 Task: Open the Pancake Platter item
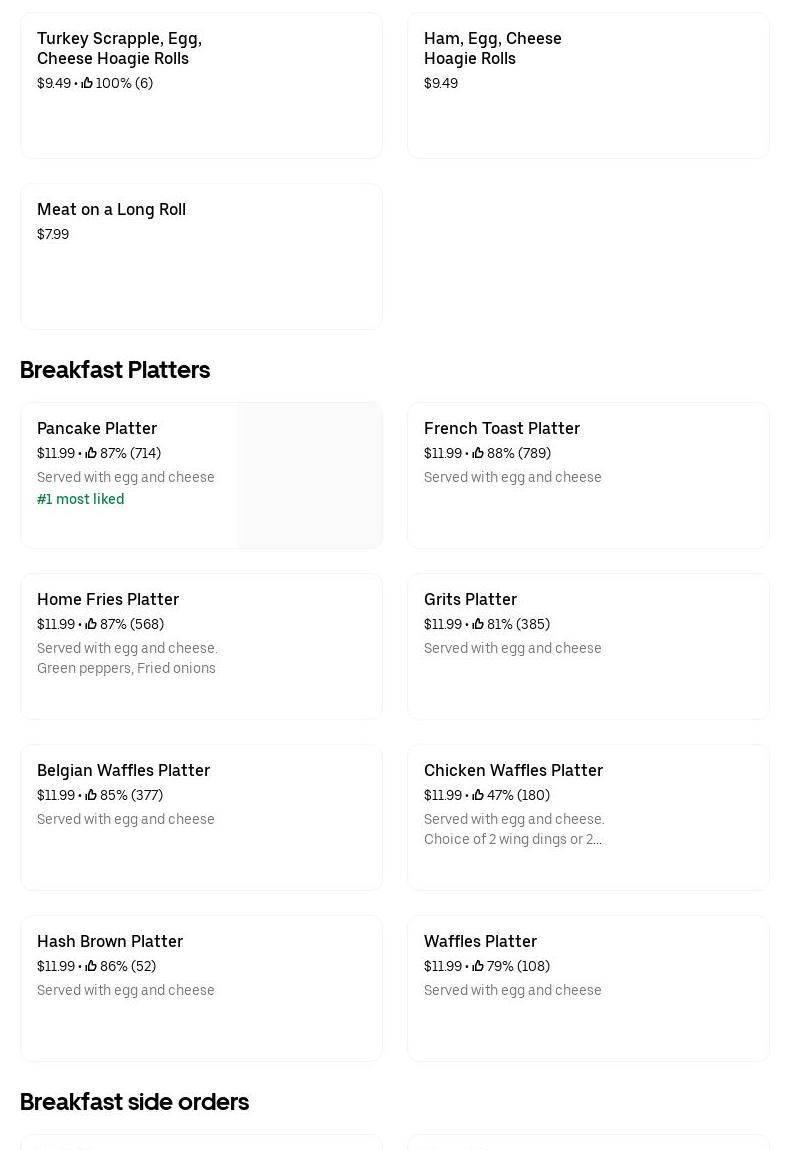(x=97, y=428)
